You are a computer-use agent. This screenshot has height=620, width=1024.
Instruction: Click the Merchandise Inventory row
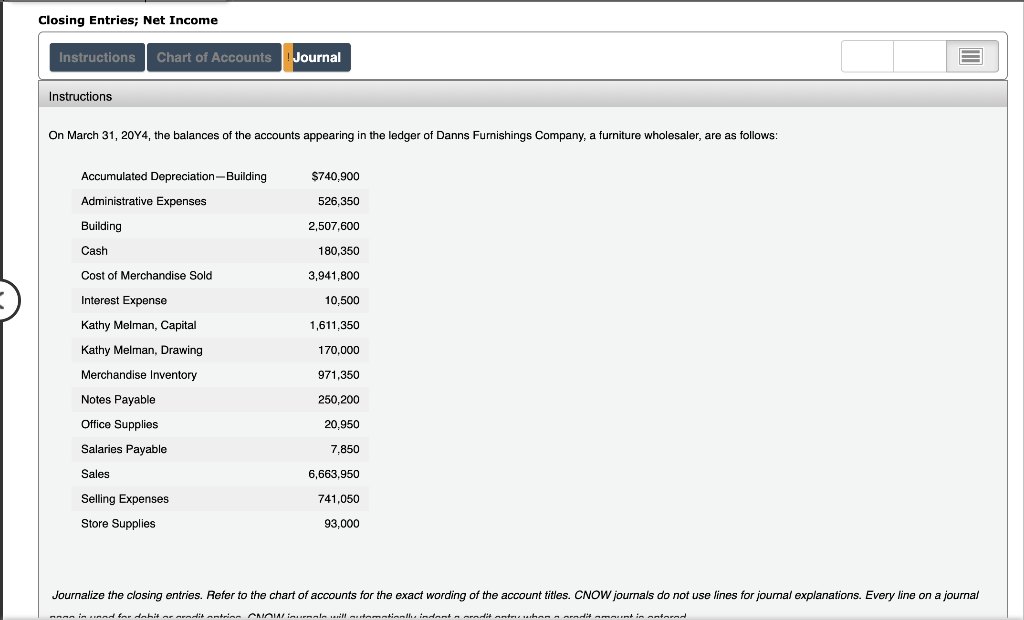(x=220, y=374)
